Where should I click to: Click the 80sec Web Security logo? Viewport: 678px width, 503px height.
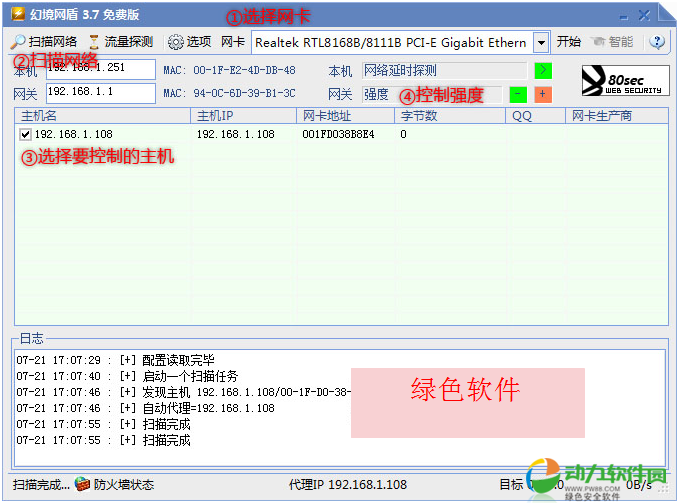(625, 81)
